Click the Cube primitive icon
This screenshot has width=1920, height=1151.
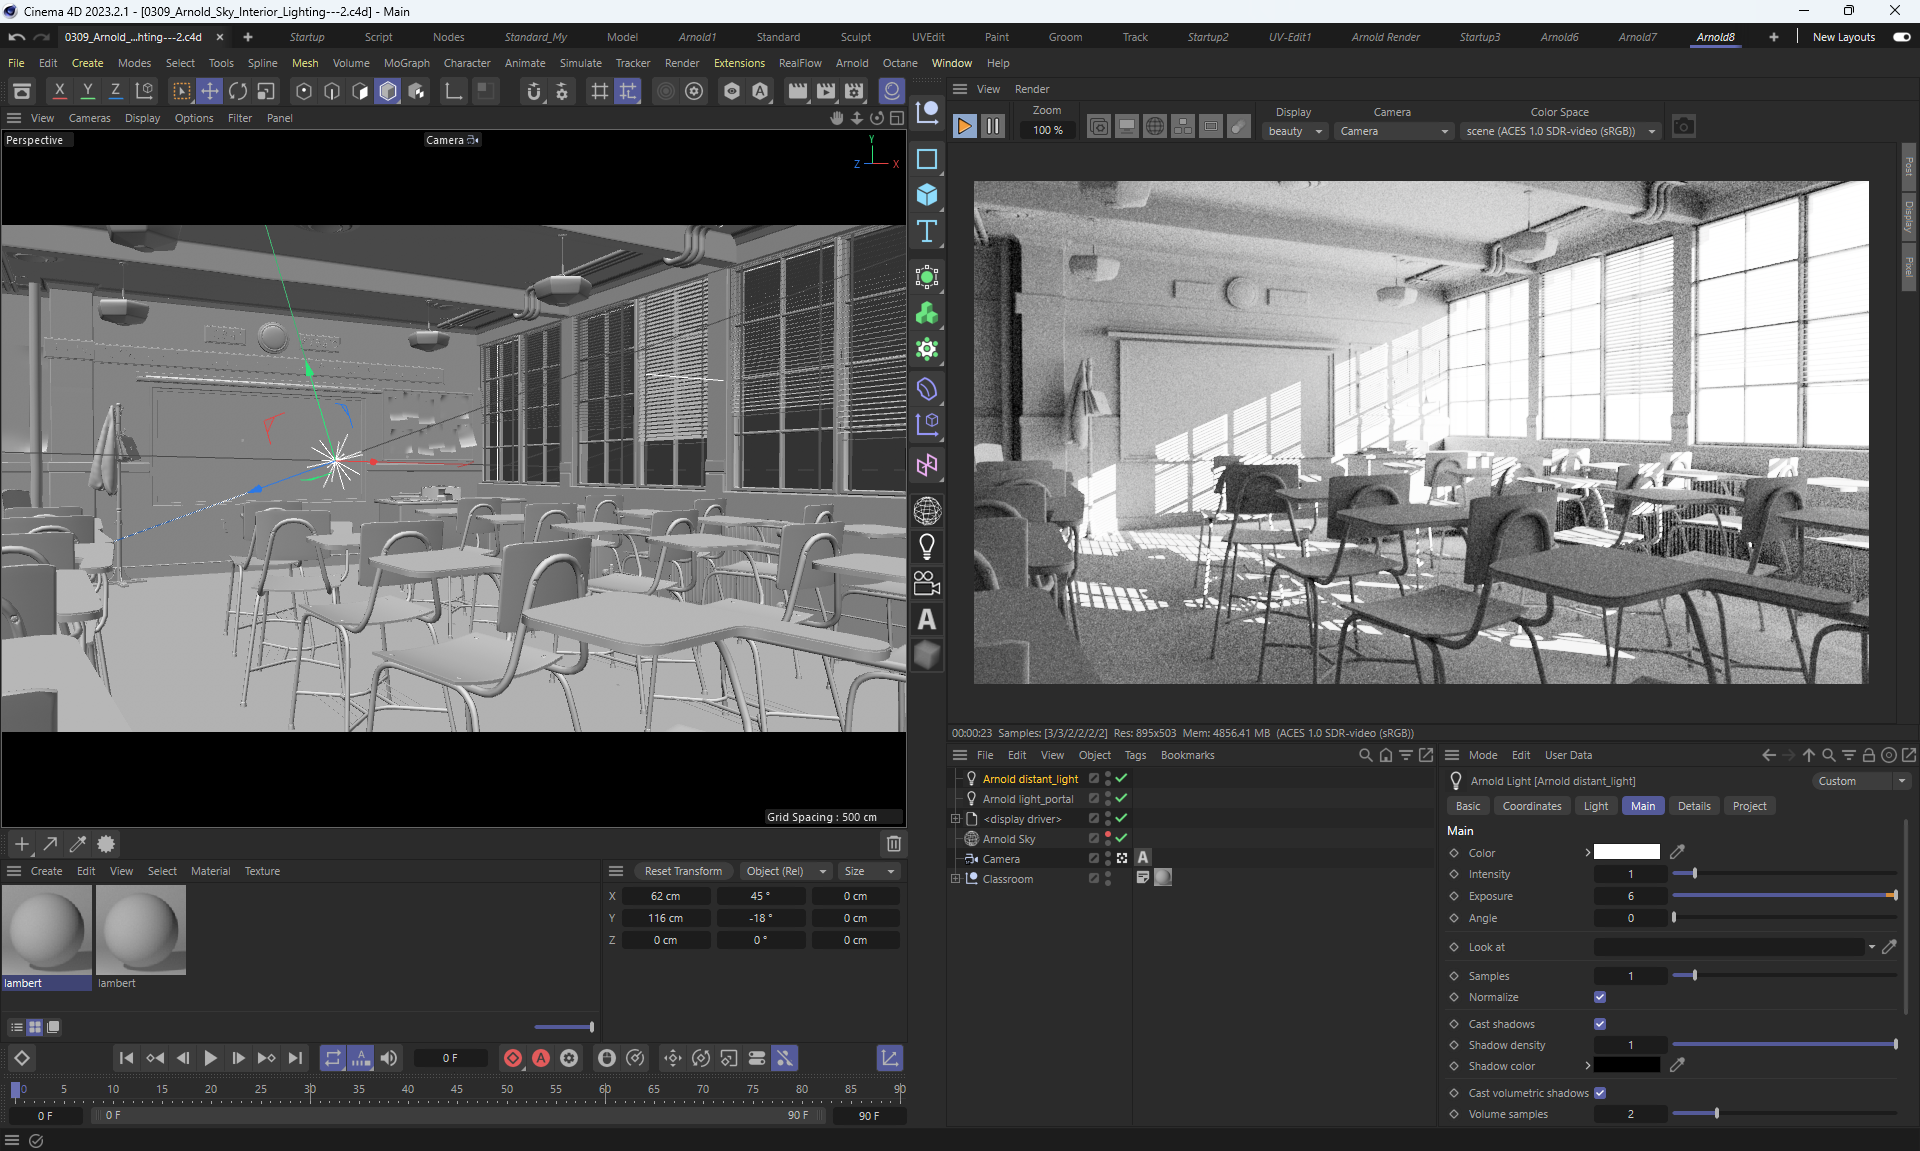[927, 195]
